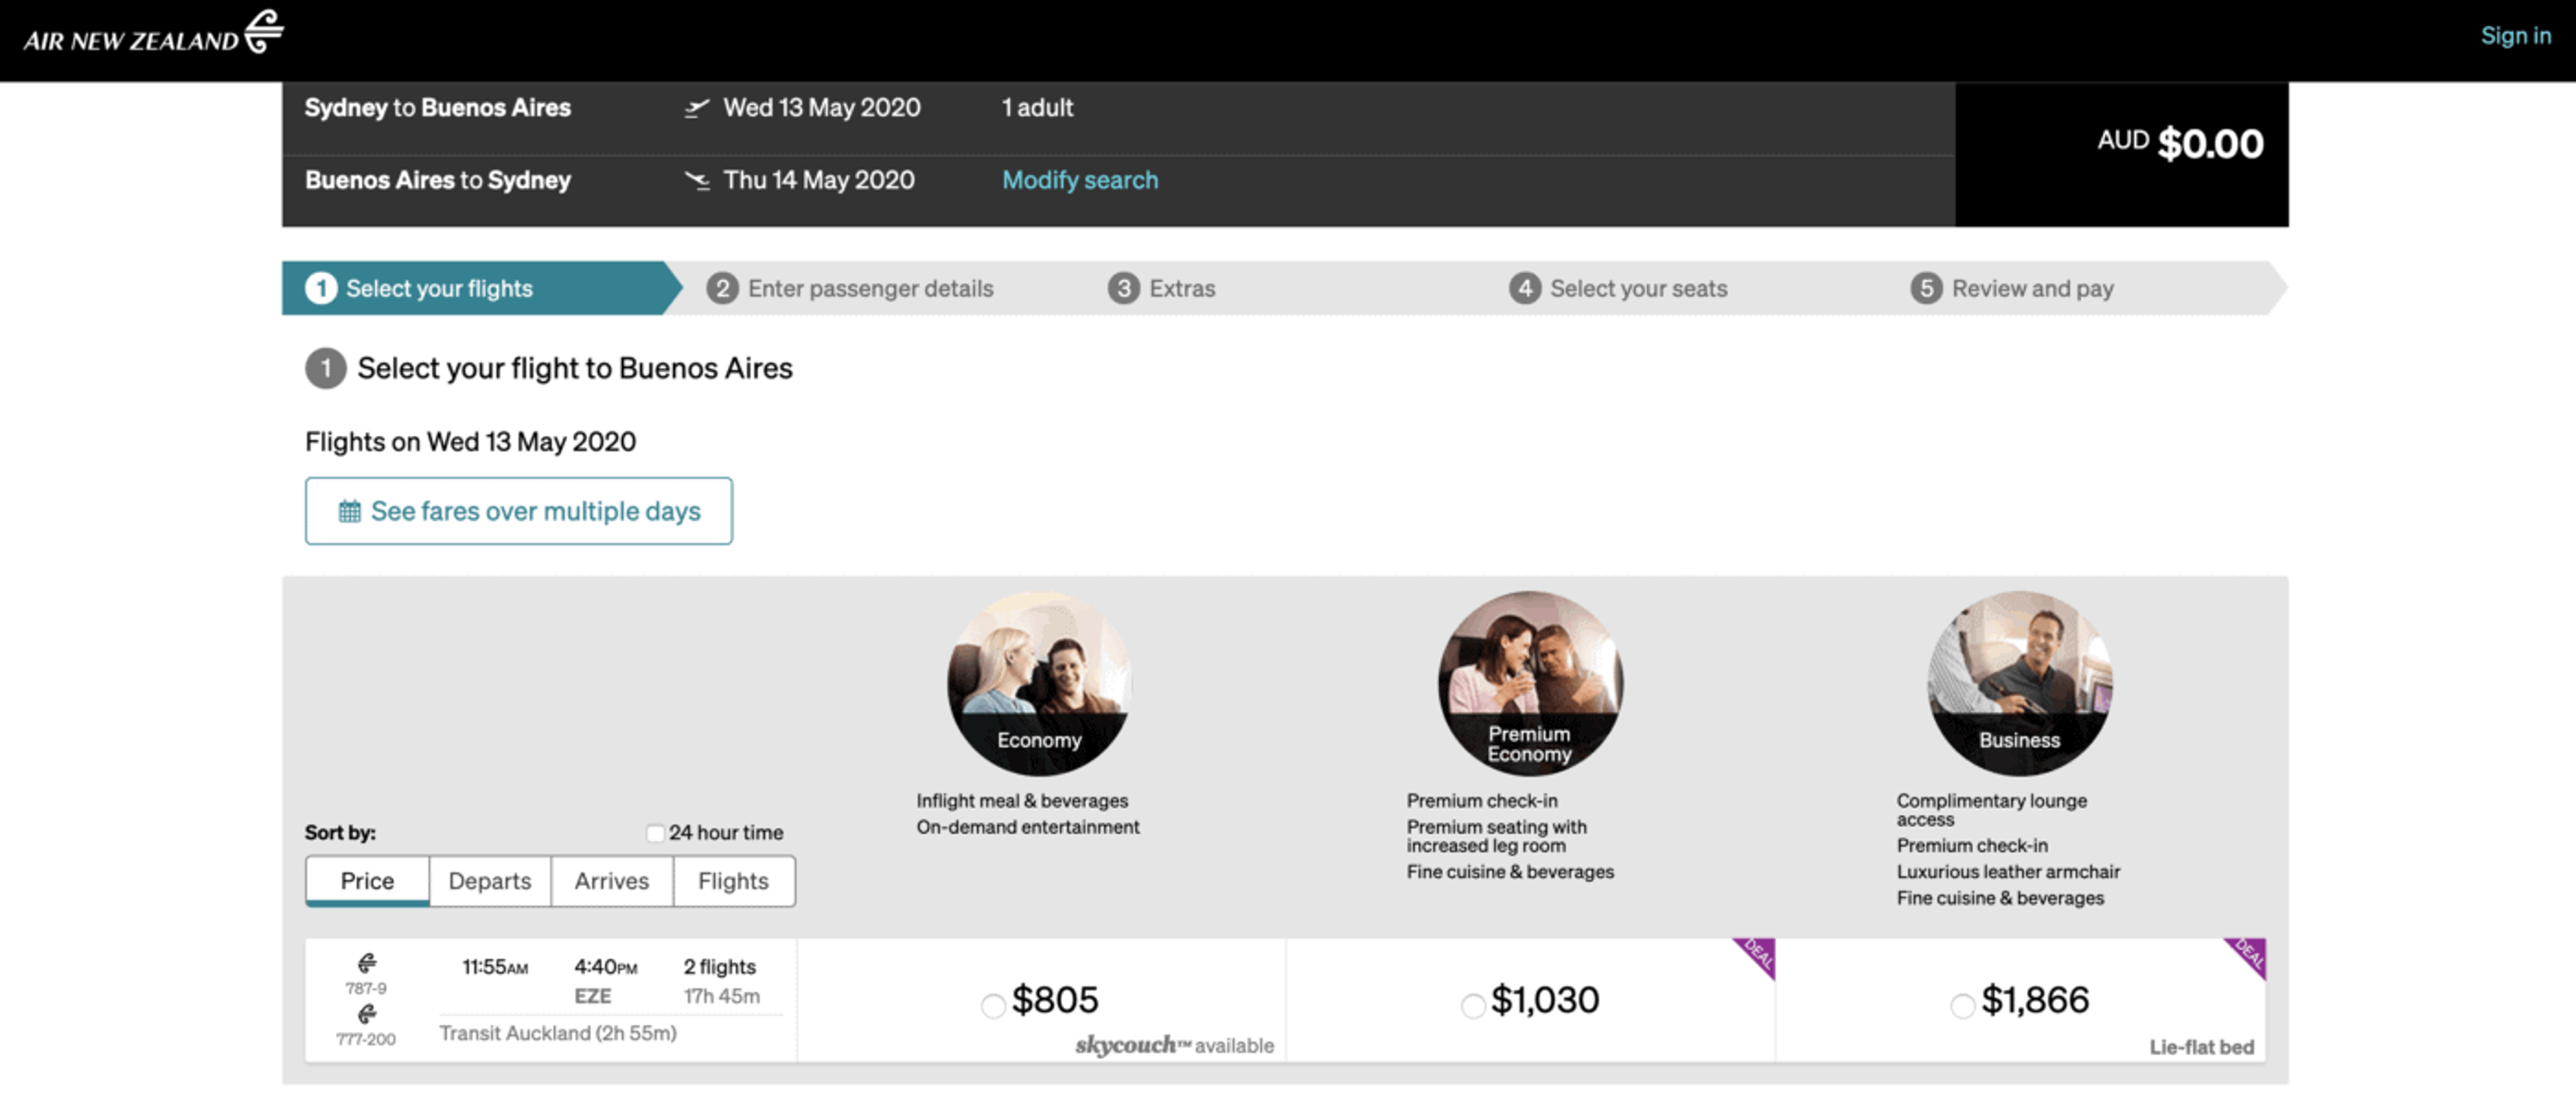Click the calendar icon in the See fares button
Image resolution: width=2576 pixels, height=1104 pixels.
pyautogui.click(x=349, y=511)
